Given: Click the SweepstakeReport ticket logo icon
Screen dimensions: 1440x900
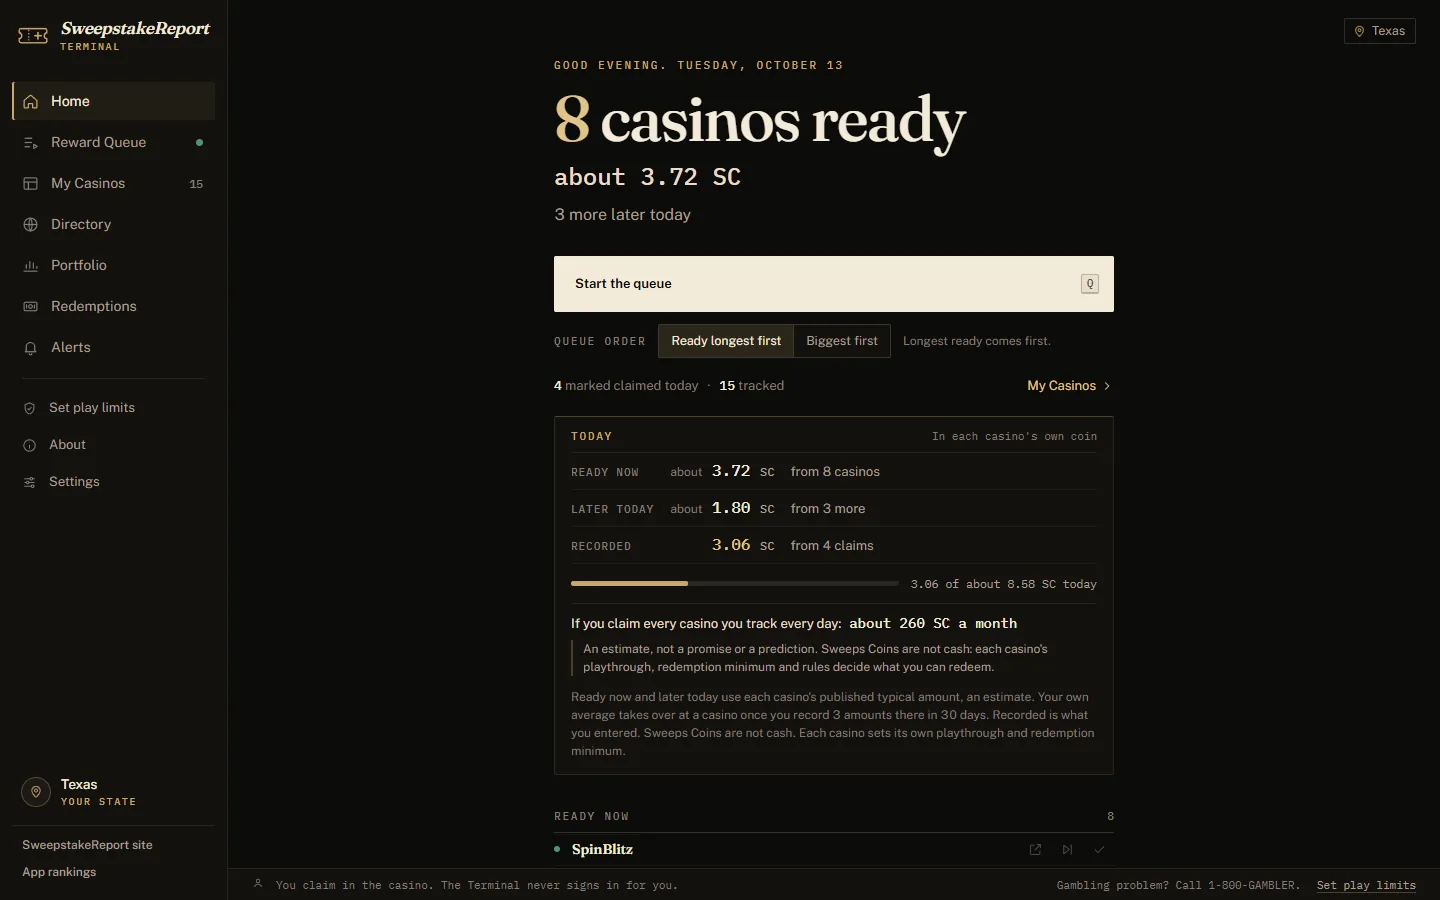Looking at the screenshot, I should coord(33,36).
